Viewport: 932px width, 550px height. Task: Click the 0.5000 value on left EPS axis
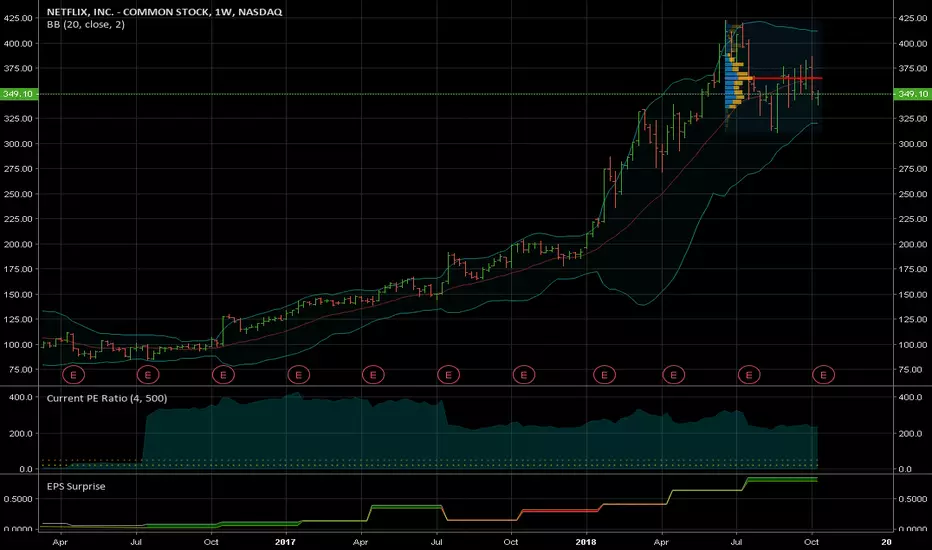[18, 499]
